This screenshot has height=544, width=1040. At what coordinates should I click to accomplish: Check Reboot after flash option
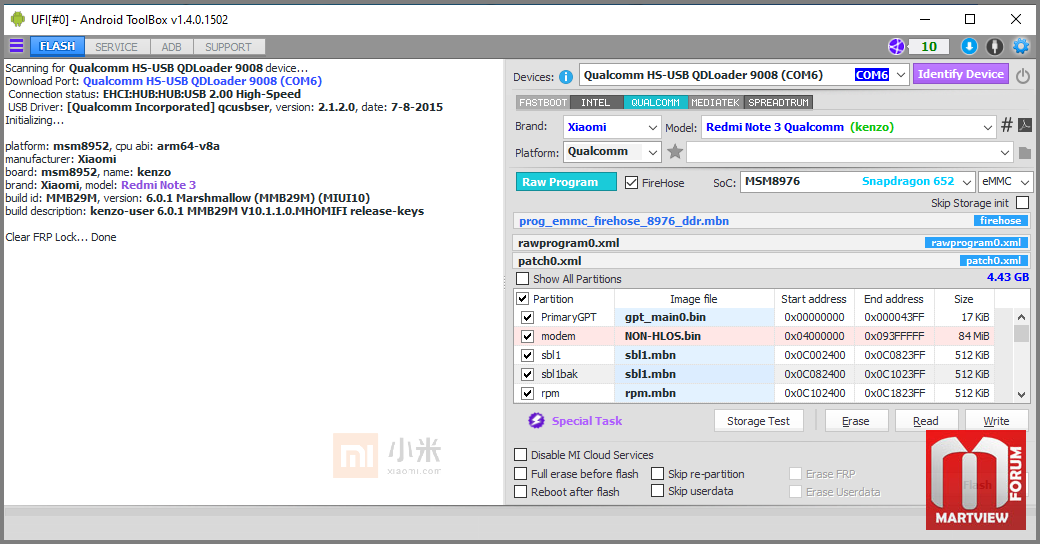[521, 492]
